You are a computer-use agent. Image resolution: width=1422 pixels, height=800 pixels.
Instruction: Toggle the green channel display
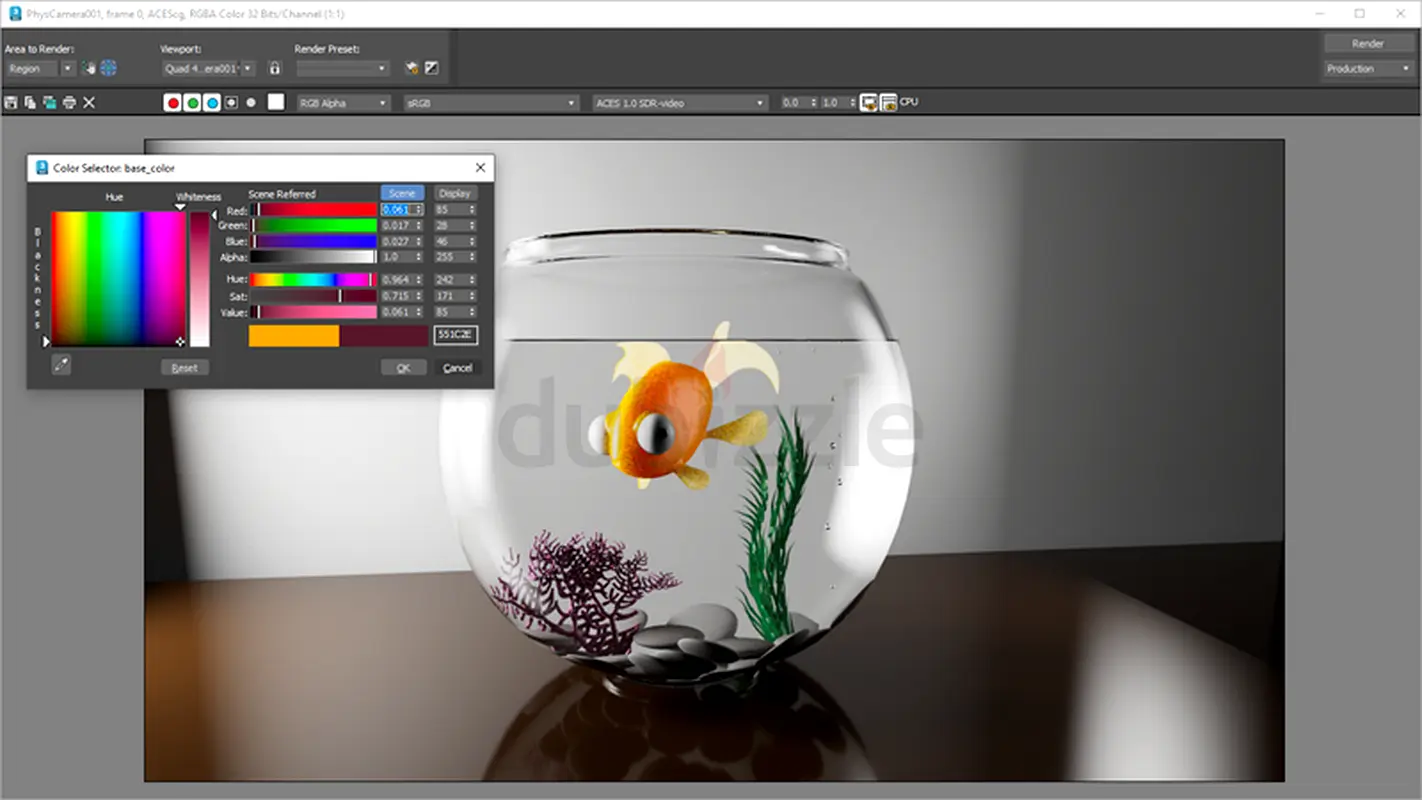192,103
